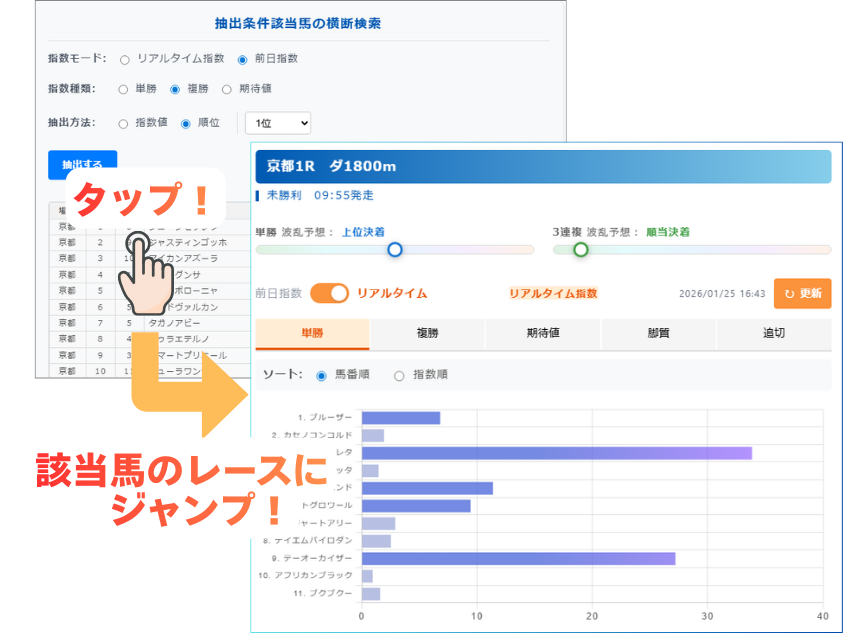Open the 追切 tab

click(773, 334)
